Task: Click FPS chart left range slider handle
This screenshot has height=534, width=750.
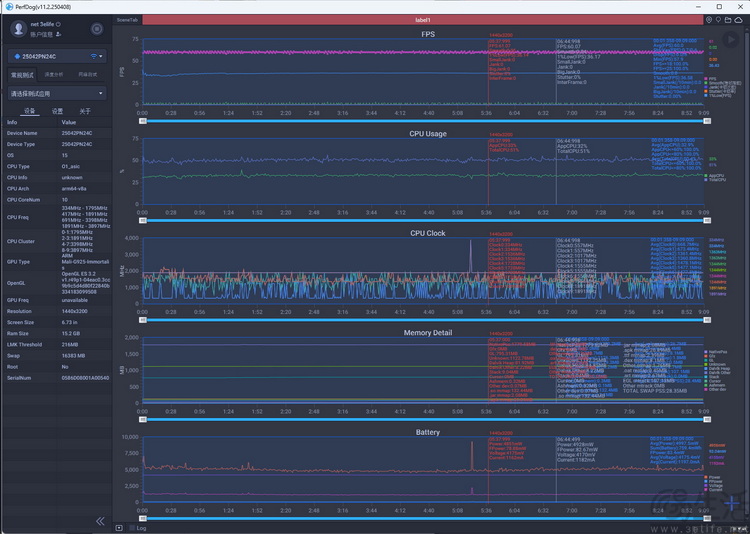Action: coord(143,121)
